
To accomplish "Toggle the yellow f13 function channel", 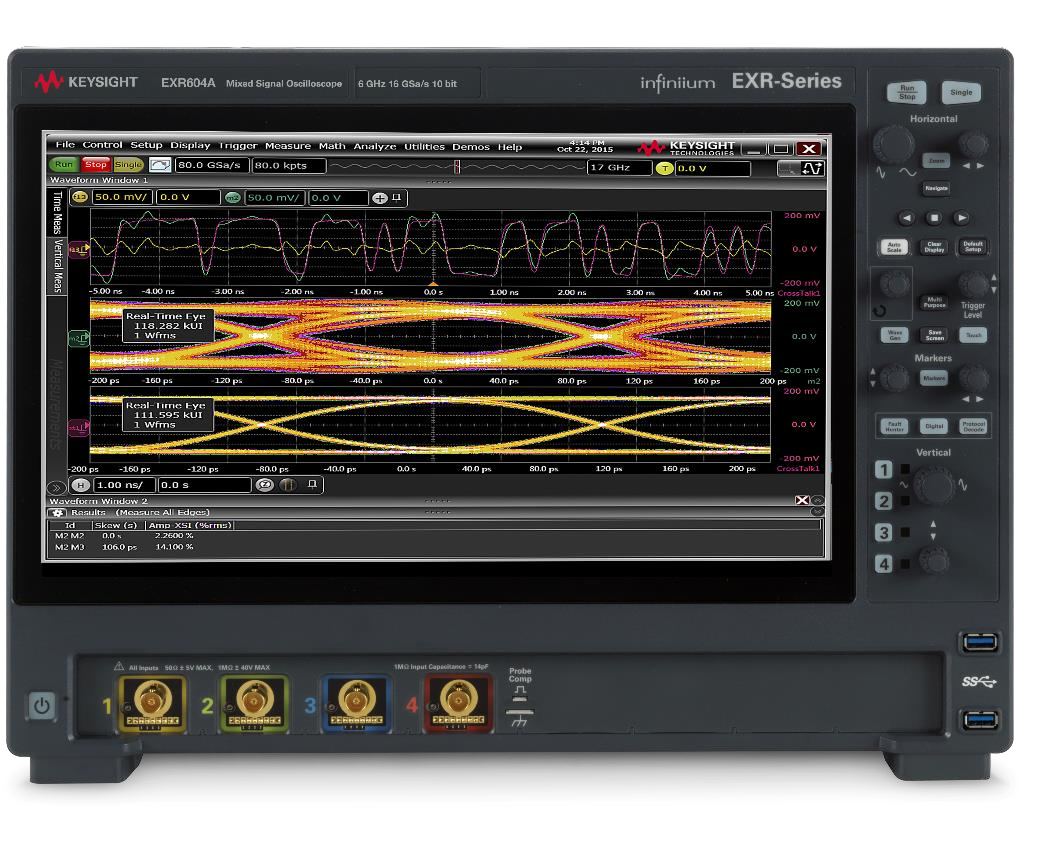I will pos(80,198).
